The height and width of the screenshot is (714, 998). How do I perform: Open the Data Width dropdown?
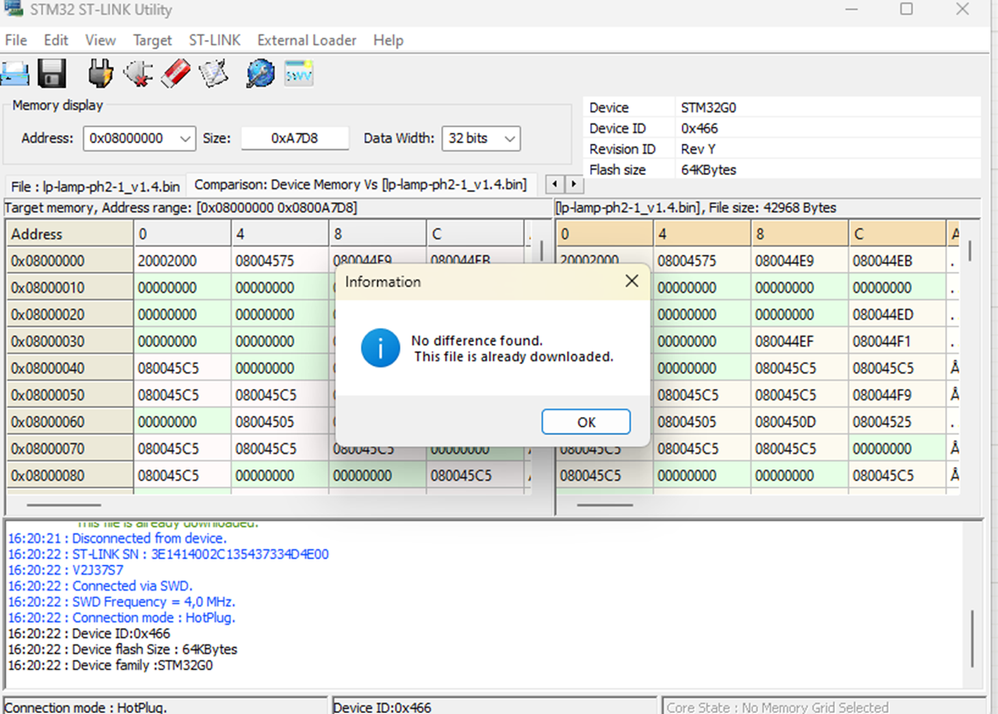(509, 138)
